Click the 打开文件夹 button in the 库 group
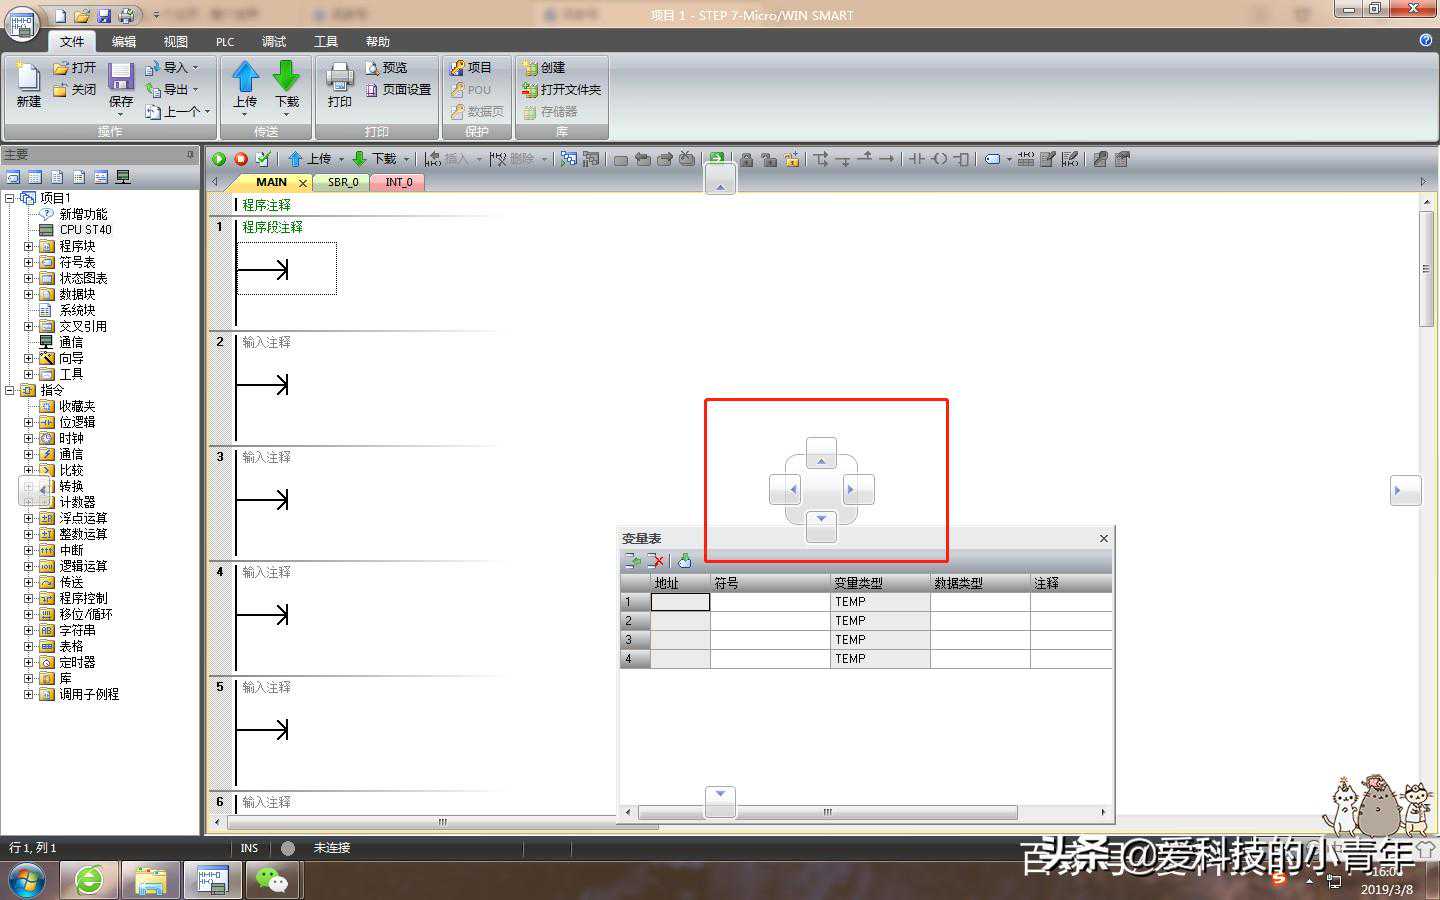Viewport: 1440px width, 900px height. click(562, 90)
